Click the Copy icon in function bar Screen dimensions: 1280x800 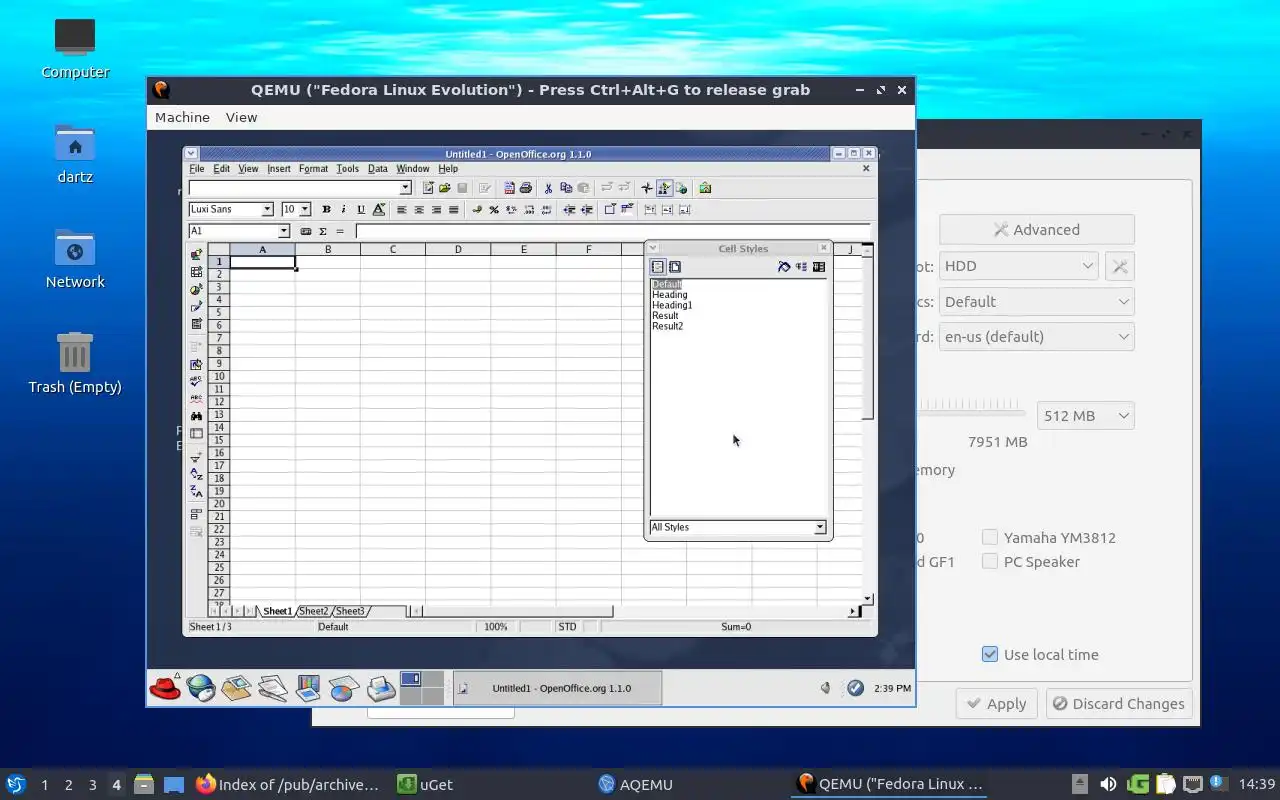click(x=566, y=188)
